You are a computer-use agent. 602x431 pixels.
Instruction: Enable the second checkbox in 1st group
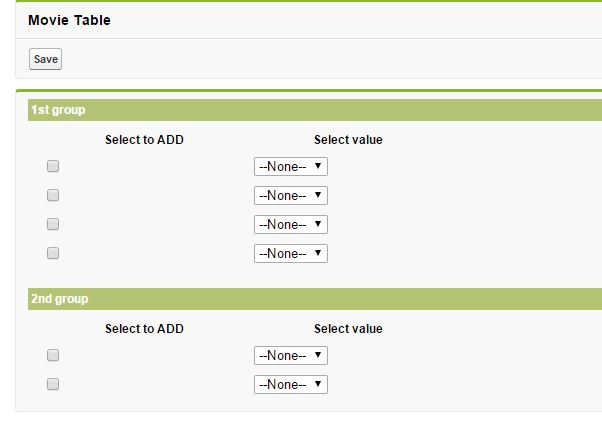[53, 195]
